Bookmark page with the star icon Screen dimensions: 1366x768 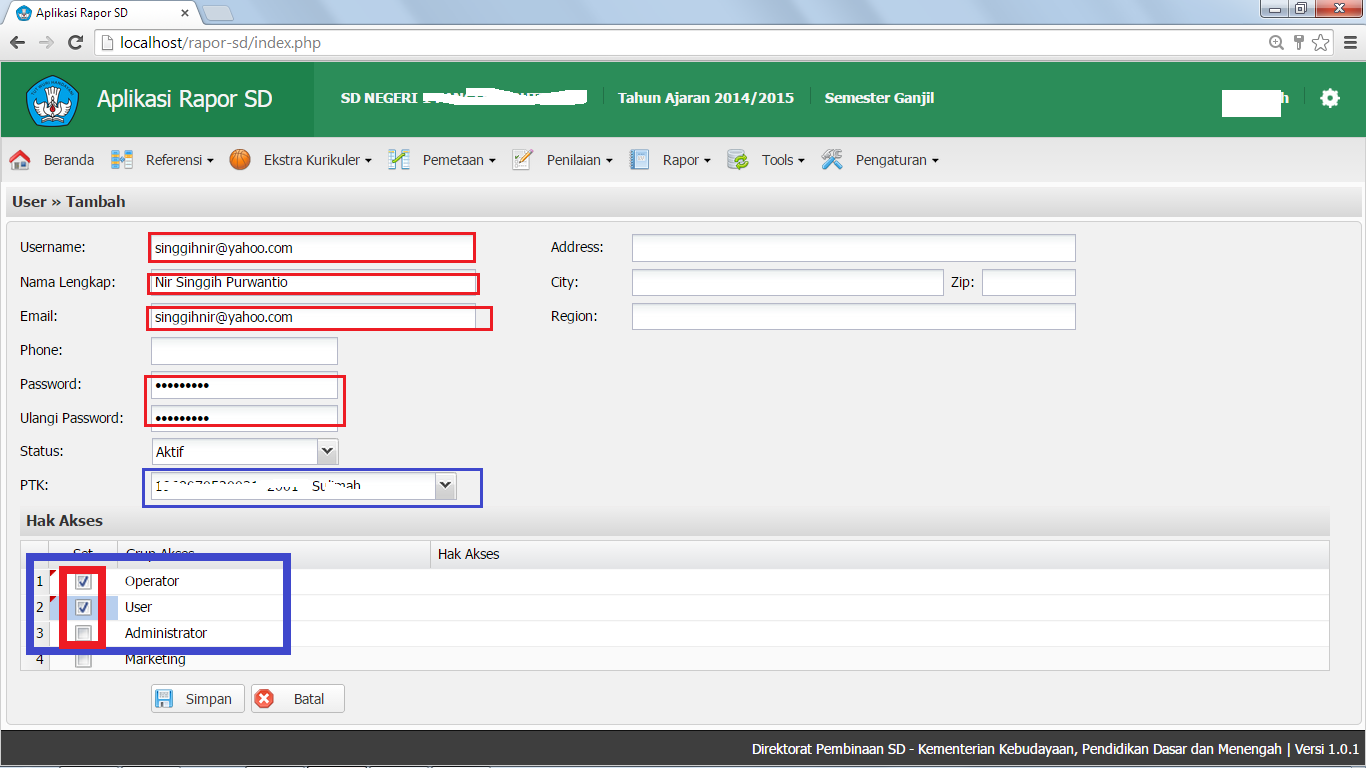point(1321,43)
